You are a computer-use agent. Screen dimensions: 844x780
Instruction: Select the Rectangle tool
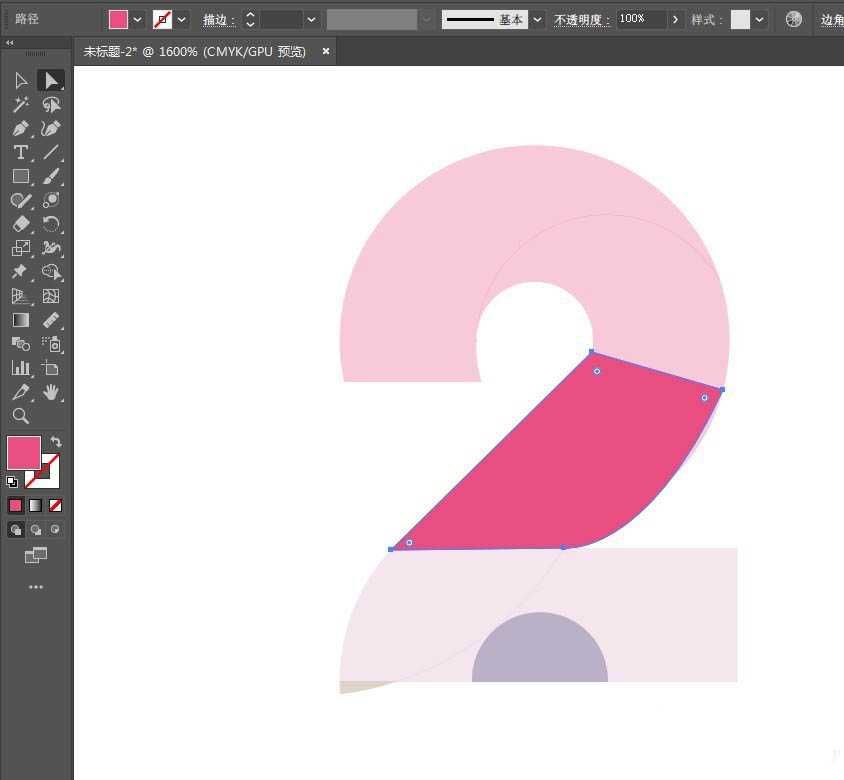pyautogui.click(x=20, y=176)
